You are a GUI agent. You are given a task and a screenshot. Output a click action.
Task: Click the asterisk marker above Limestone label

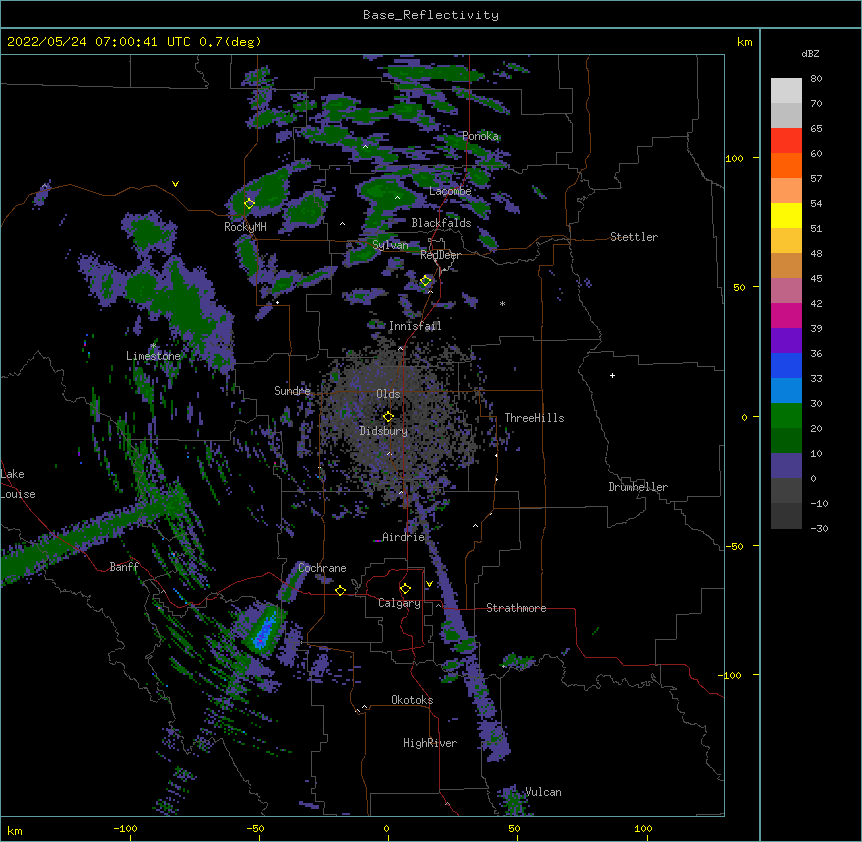[153, 346]
